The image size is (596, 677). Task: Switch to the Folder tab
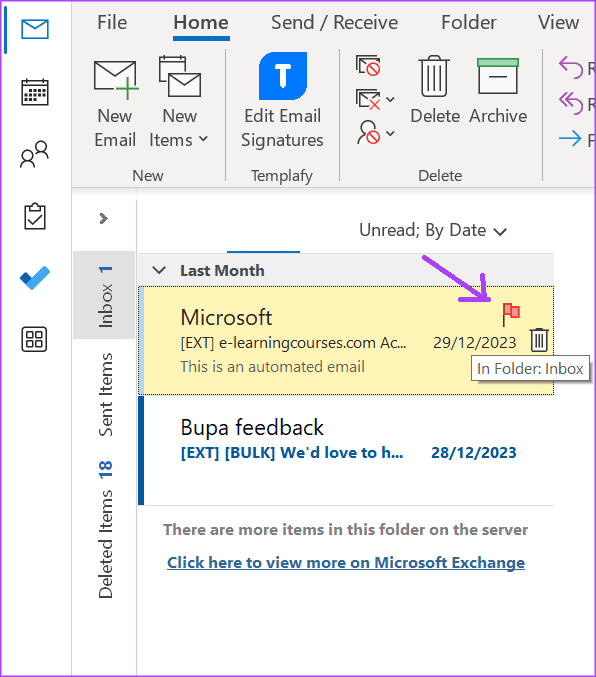[x=469, y=22]
